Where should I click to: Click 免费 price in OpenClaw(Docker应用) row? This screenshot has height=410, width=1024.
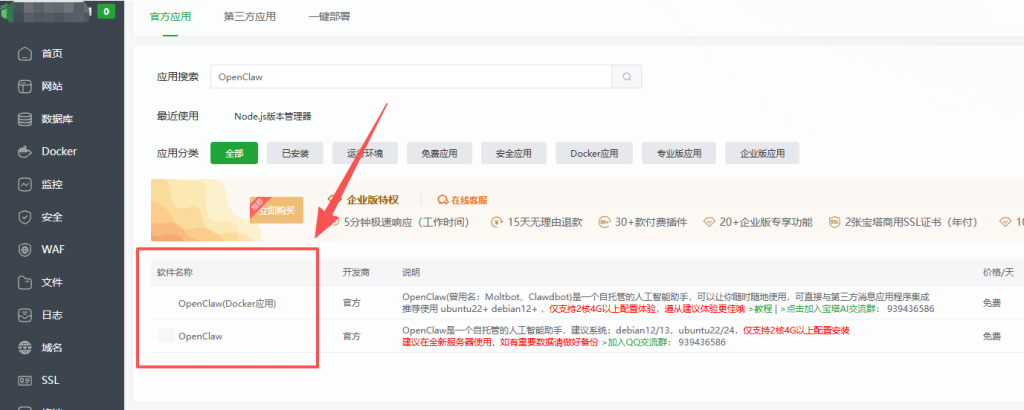pos(991,304)
